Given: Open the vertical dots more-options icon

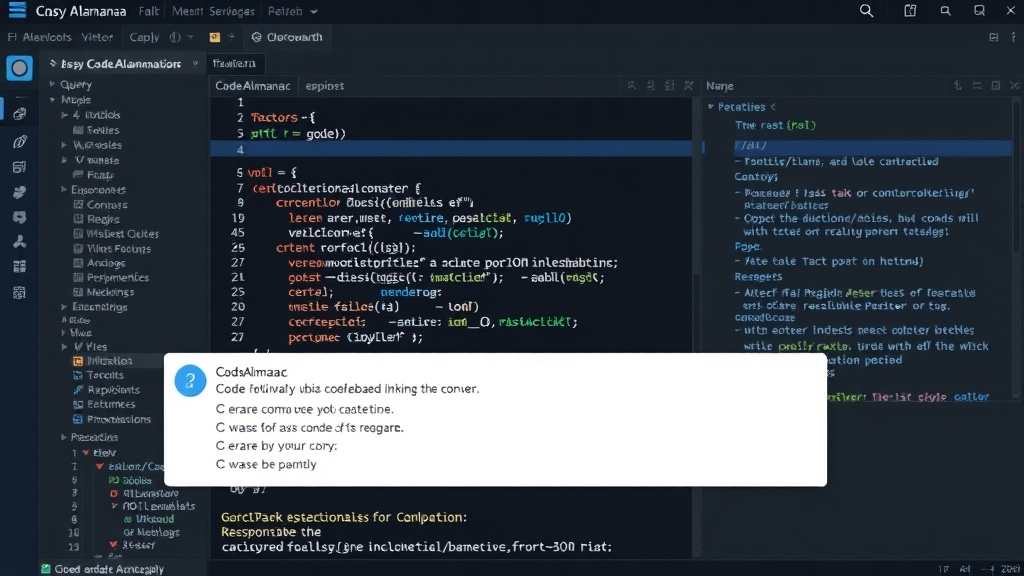Looking at the screenshot, I should pyautogui.click(x=1014, y=37).
